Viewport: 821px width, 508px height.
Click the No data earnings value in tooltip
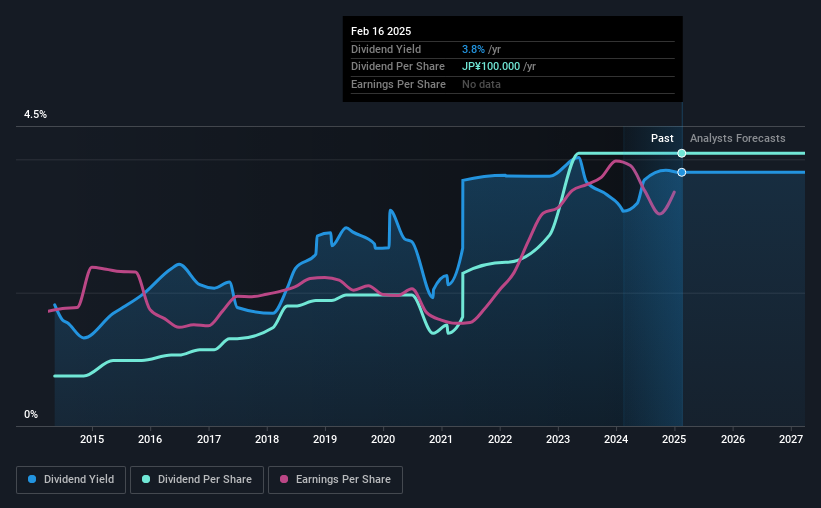click(x=481, y=84)
